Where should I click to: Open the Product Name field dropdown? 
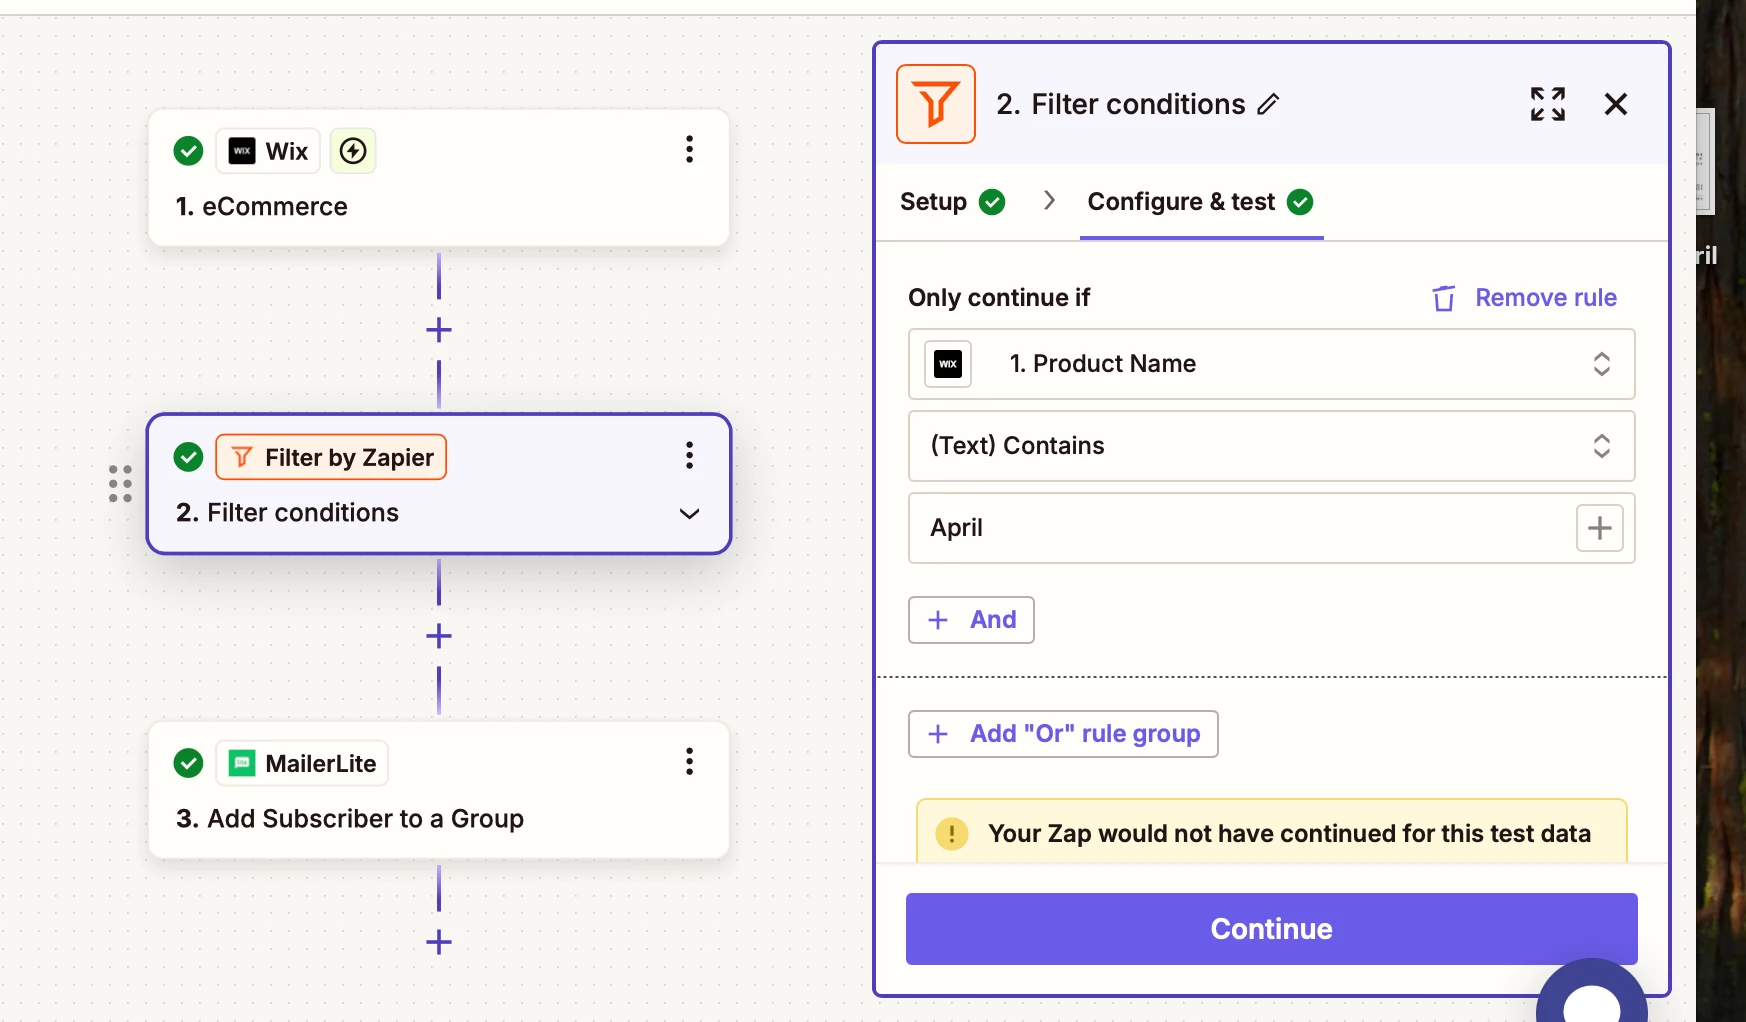1272,364
